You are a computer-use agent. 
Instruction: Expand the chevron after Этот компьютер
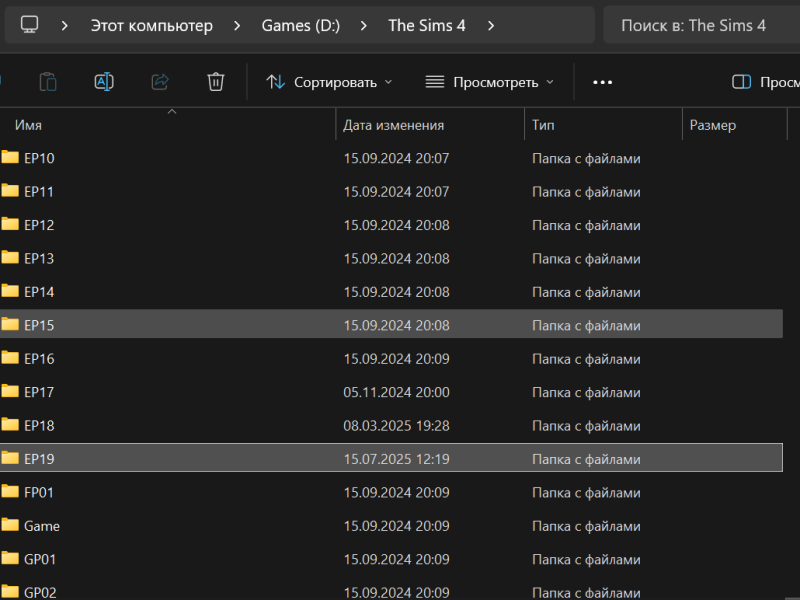[237, 26]
